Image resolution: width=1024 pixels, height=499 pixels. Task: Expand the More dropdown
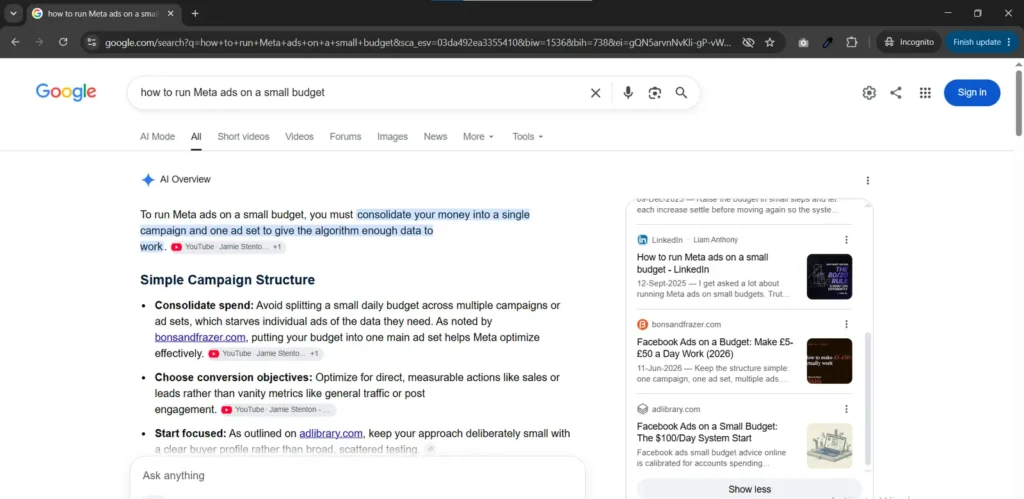(x=478, y=137)
